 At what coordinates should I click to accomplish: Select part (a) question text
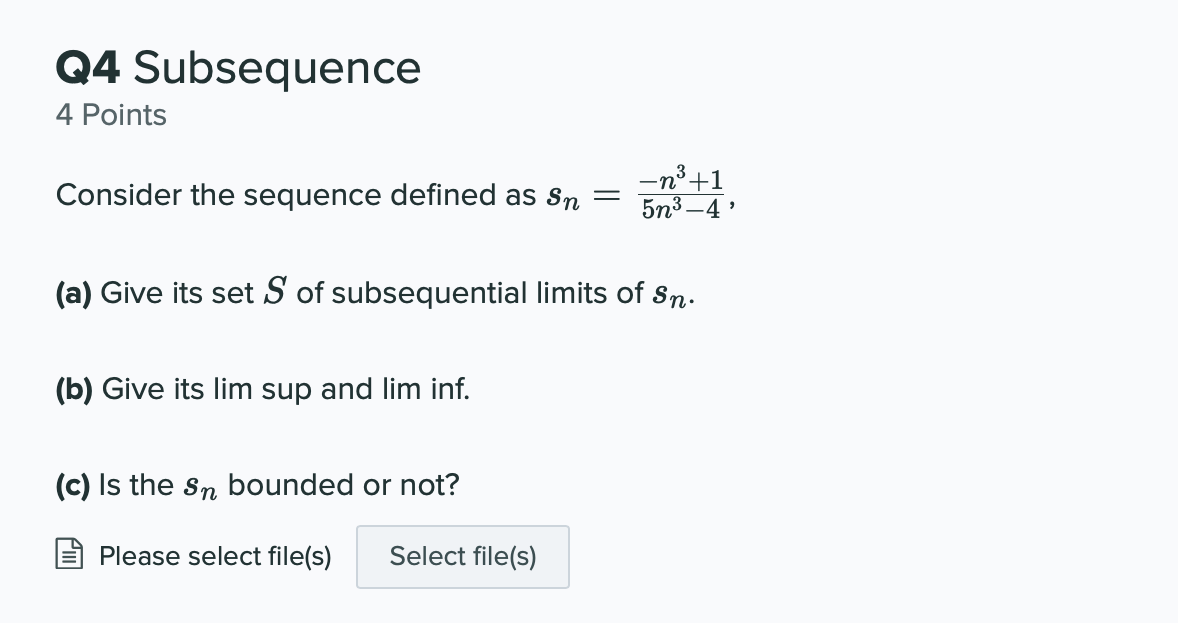[374, 293]
